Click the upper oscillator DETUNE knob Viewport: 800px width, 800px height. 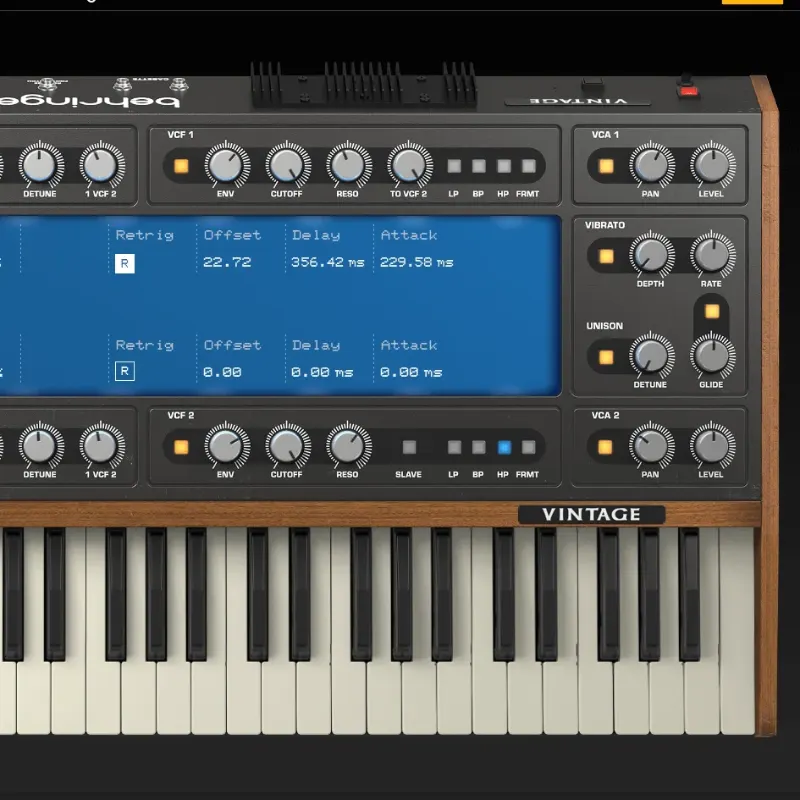pyautogui.click(x=40, y=165)
